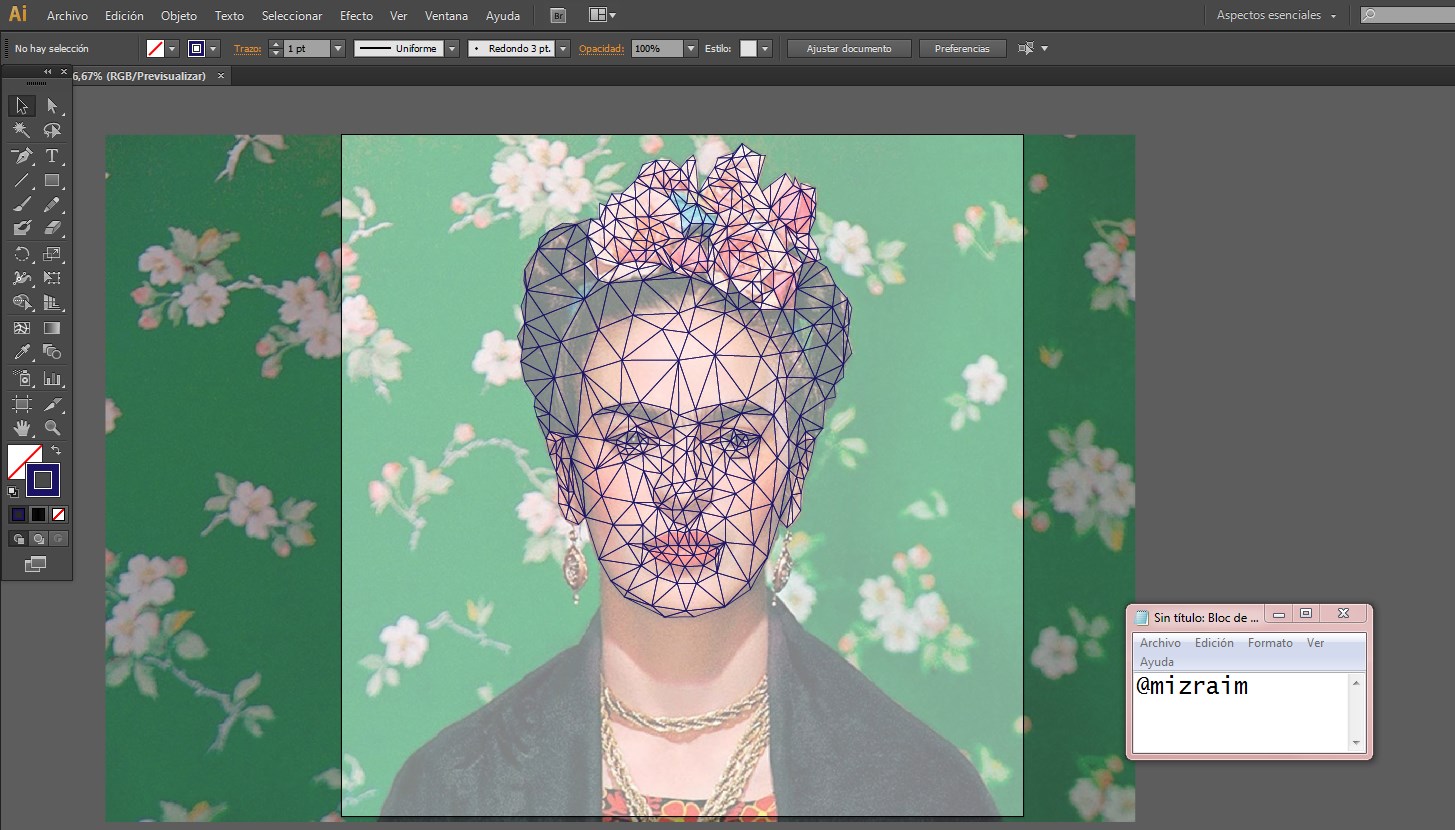Set paint to None with red-slash button
1455x830 pixels.
(x=58, y=514)
